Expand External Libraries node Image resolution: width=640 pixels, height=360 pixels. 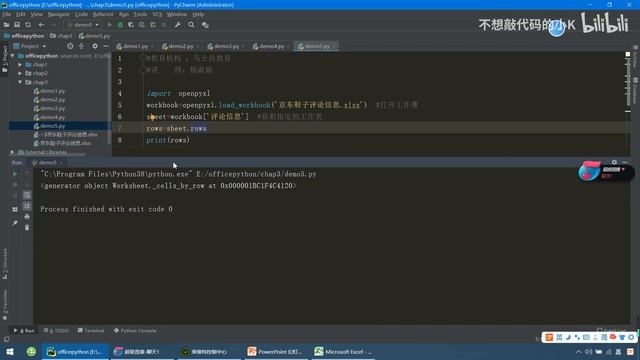(12, 152)
